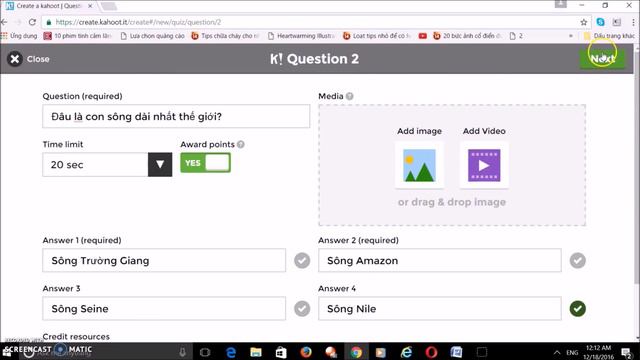Click the taskbar clock showing 12:12 AM

(598, 352)
